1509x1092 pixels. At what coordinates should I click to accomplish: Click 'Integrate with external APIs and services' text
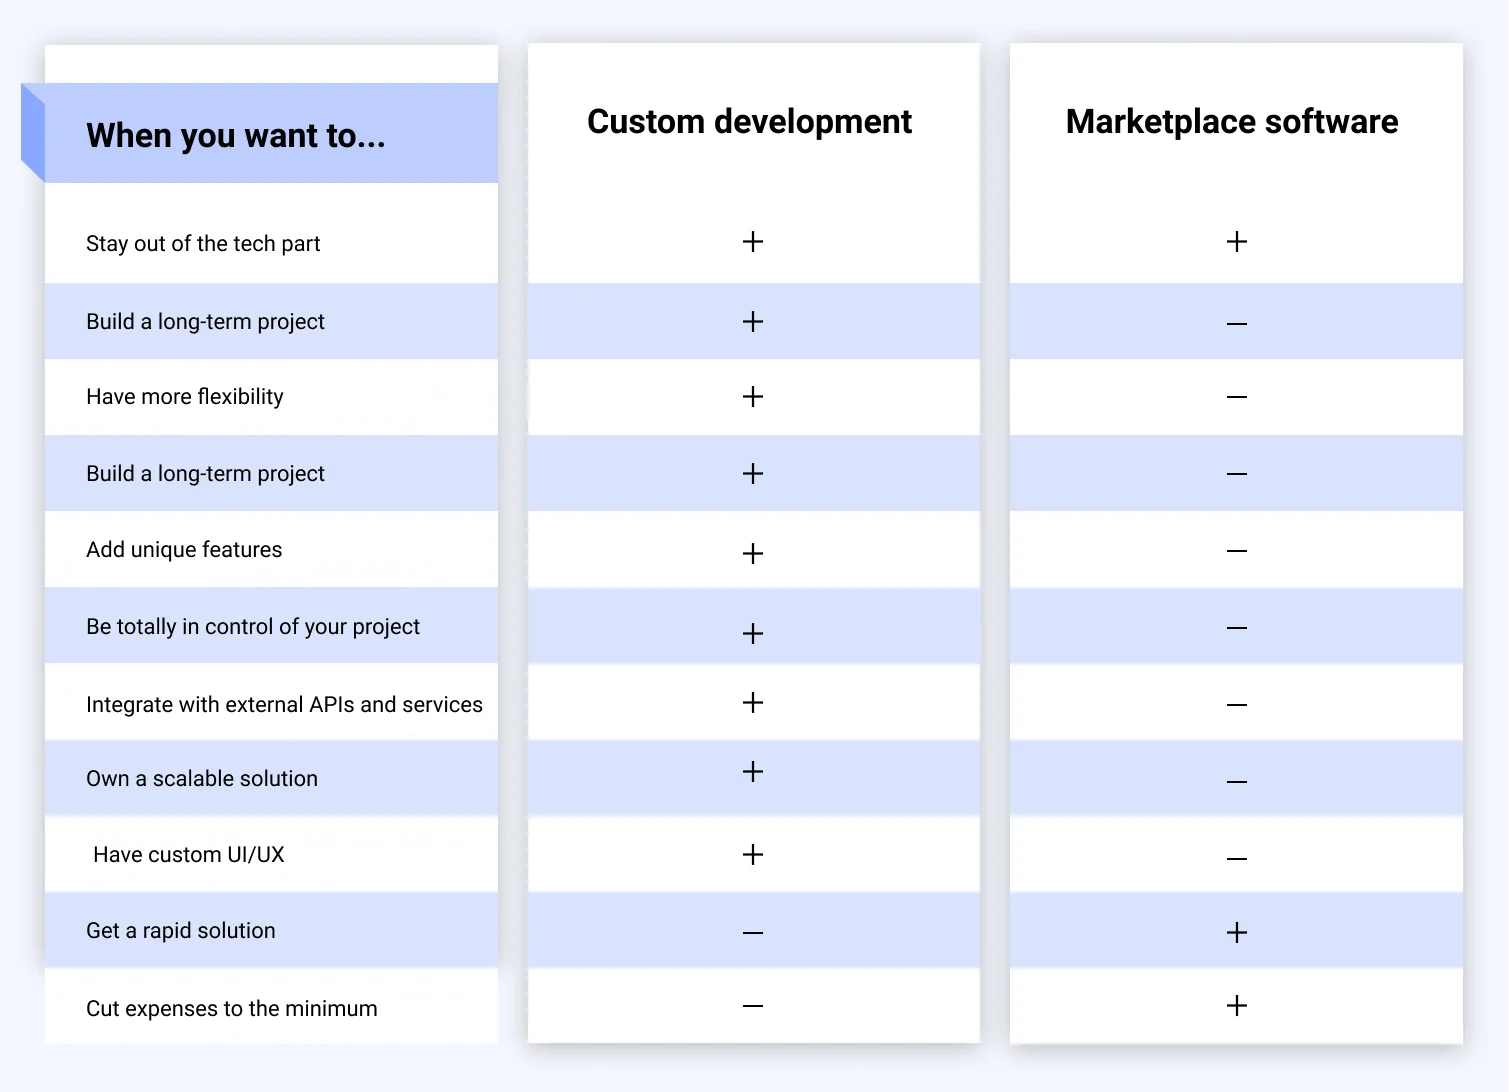tap(284, 704)
